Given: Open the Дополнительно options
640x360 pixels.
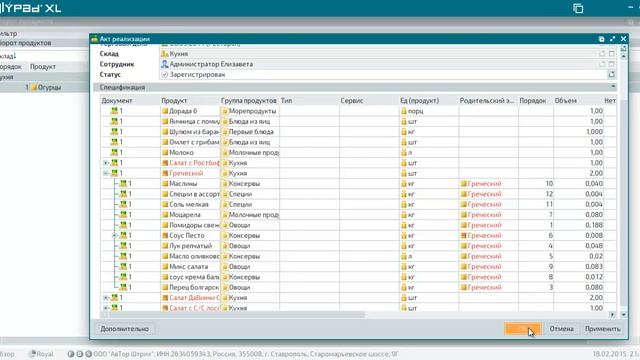Looking at the screenshot, I should (124, 329).
